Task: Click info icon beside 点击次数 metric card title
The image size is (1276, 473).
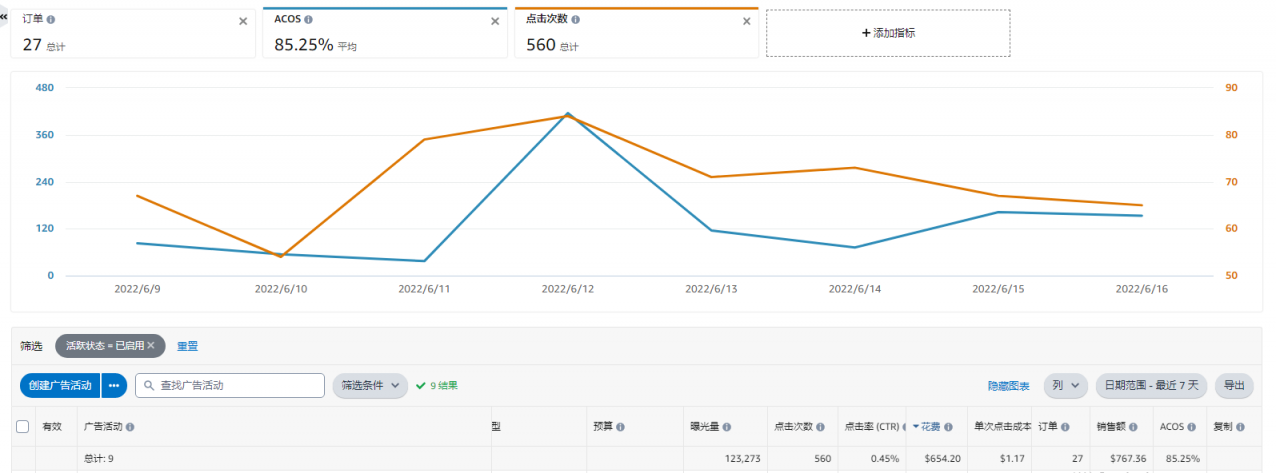Action: pyautogui.click(x=578, y=19)
